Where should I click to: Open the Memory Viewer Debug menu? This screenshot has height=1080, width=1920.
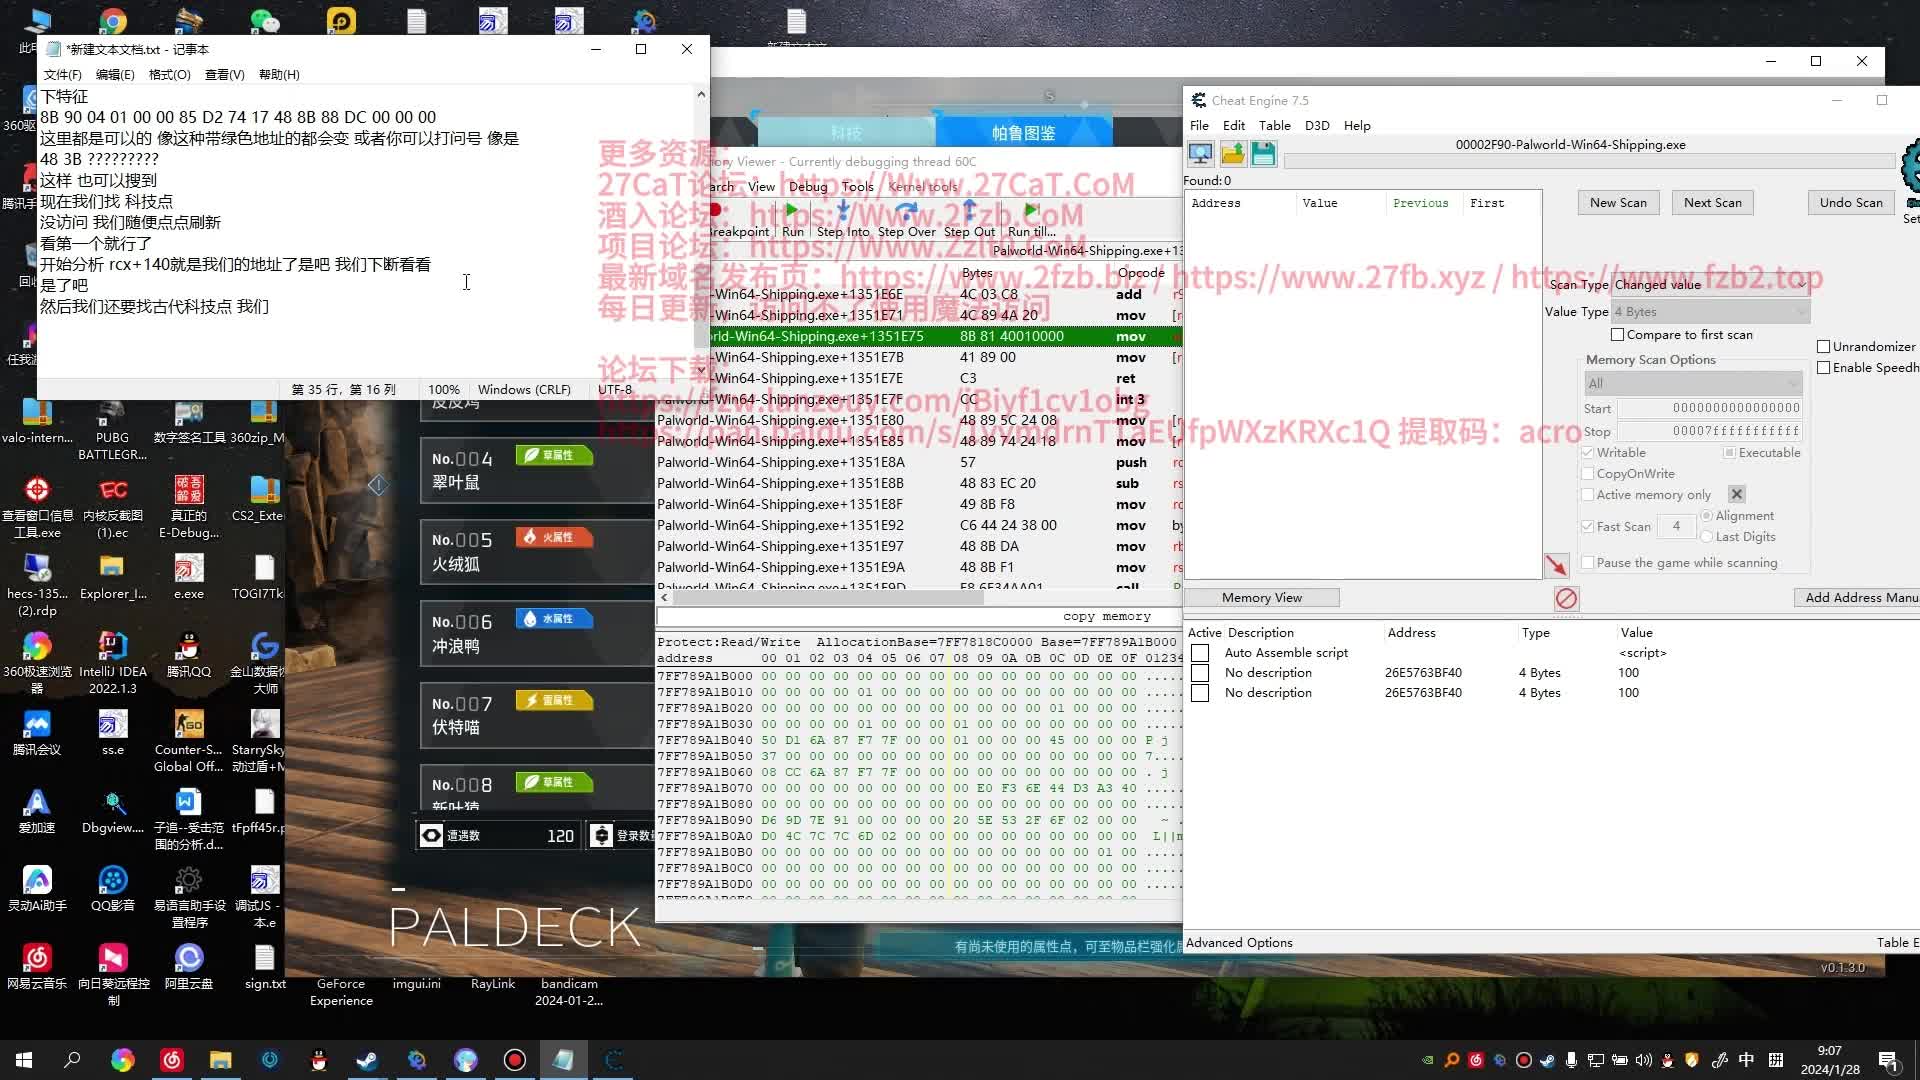click(x=807, y=186)
